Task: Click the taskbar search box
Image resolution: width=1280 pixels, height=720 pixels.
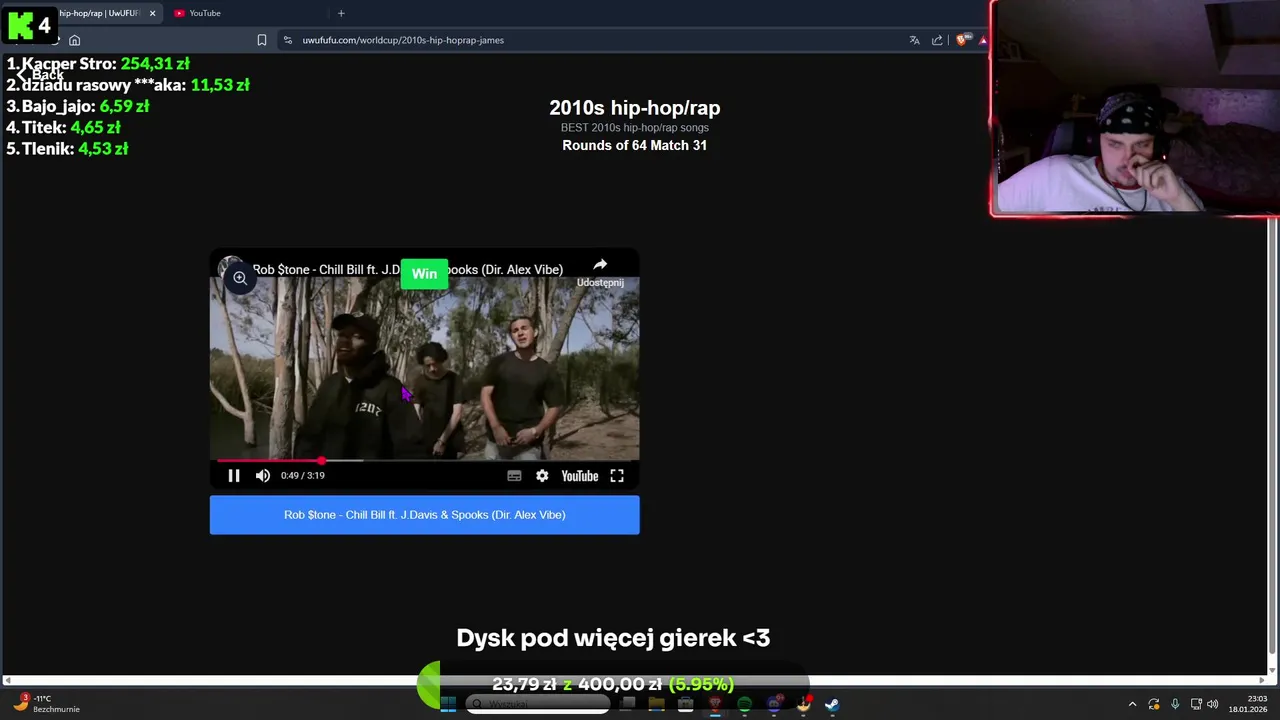Action: tap(538, 704)
